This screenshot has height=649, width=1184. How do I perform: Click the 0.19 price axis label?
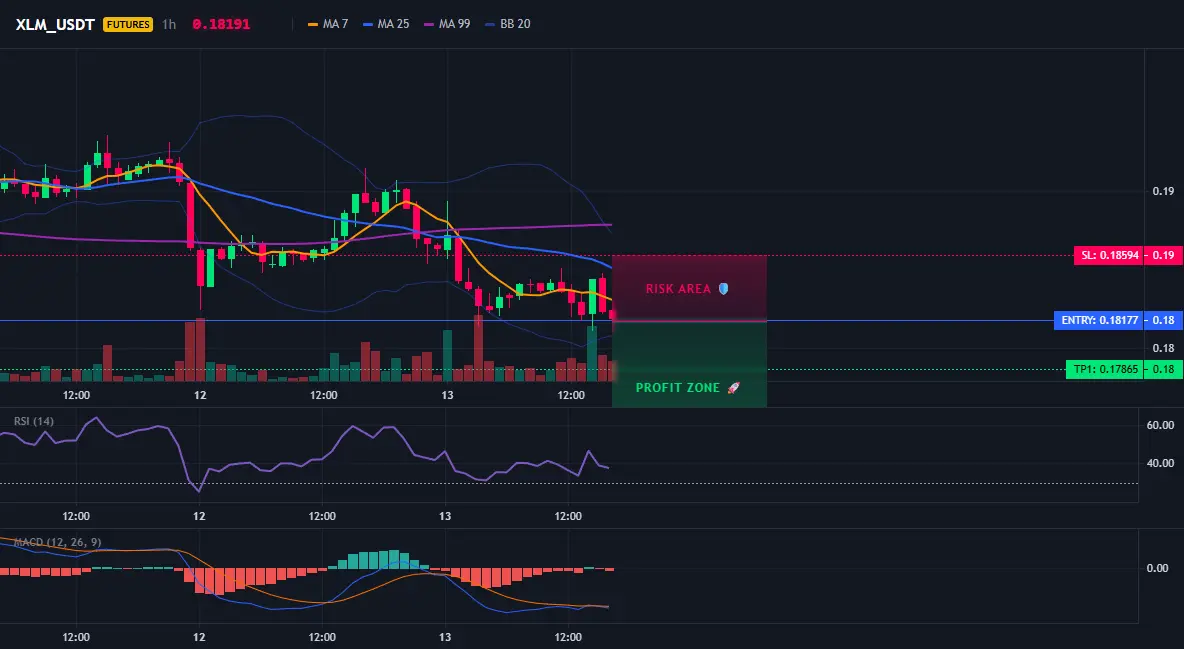tap(1163, 191)
